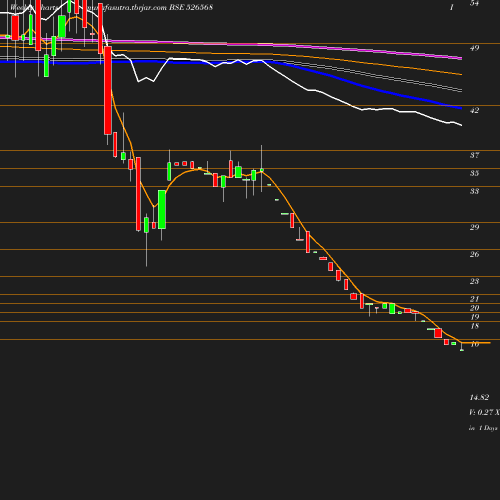Click the price axis label 33
This screenshot has height=500, width=500.
click(x=474, y=191)
